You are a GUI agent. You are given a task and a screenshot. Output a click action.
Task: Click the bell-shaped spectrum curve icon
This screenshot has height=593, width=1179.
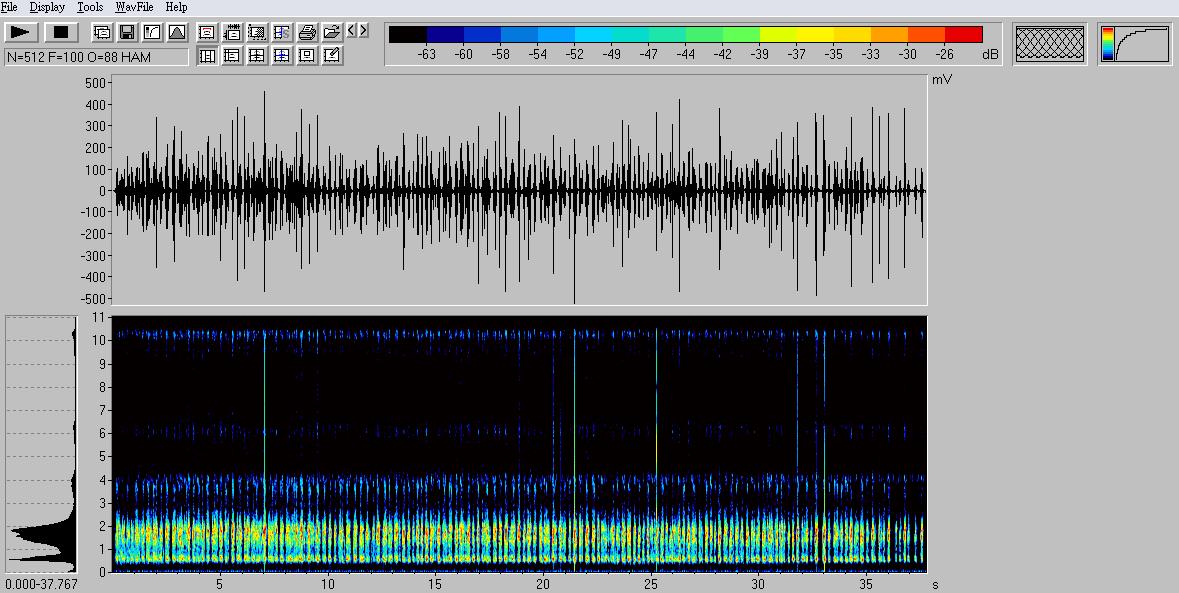point(177,32)
